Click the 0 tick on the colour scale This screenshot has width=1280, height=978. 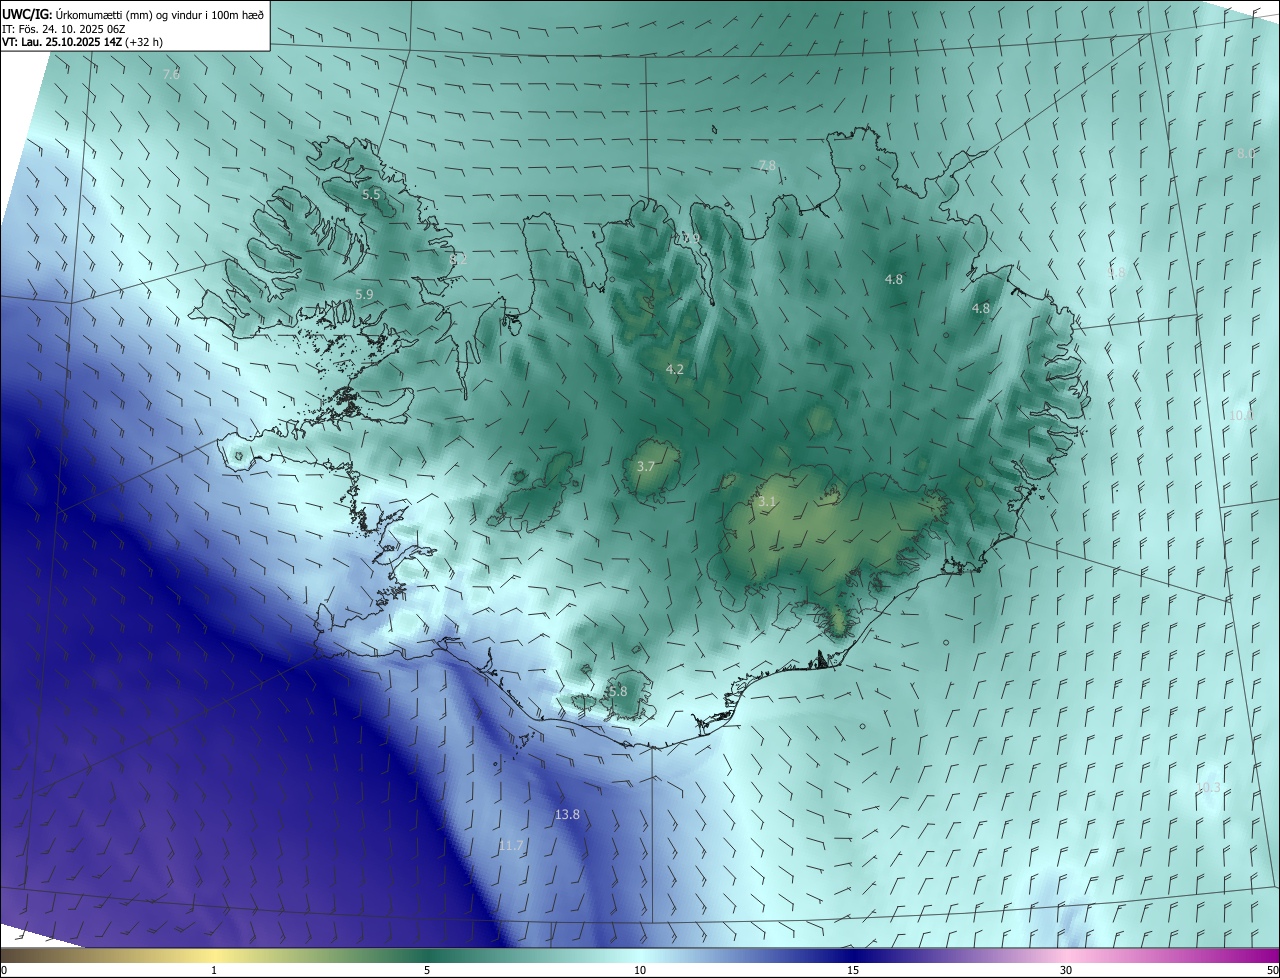[4, 970]
